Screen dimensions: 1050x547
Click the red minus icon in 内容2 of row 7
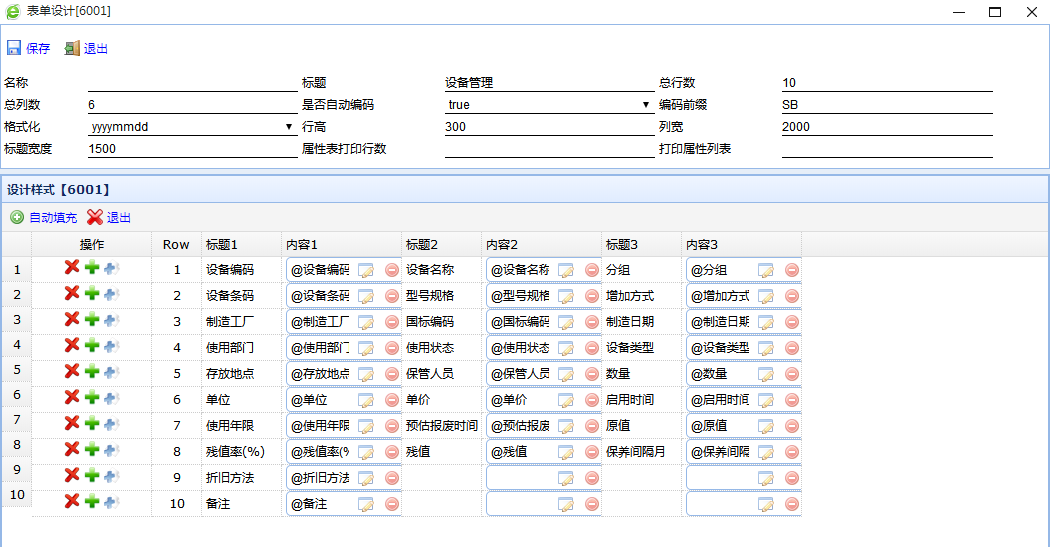(x=592, y=426)
